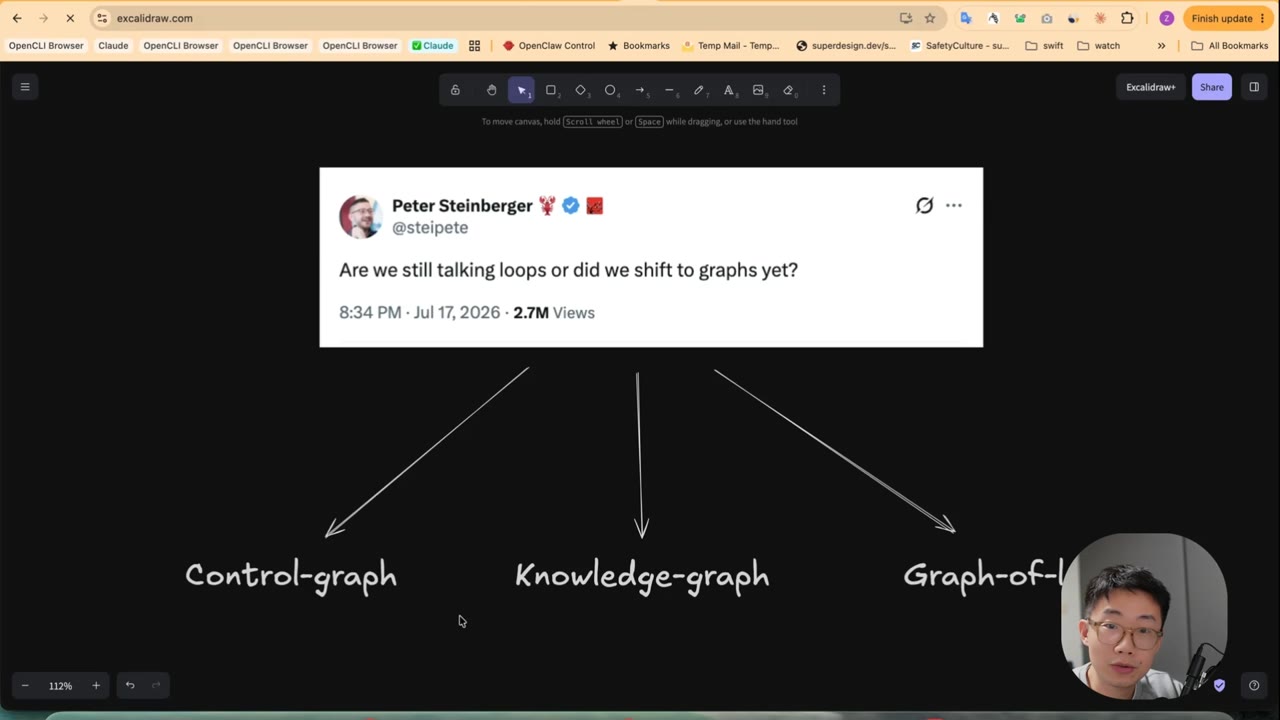
Task: Show hidden bookmarks overflow chevron
Action: (1161, 45)
